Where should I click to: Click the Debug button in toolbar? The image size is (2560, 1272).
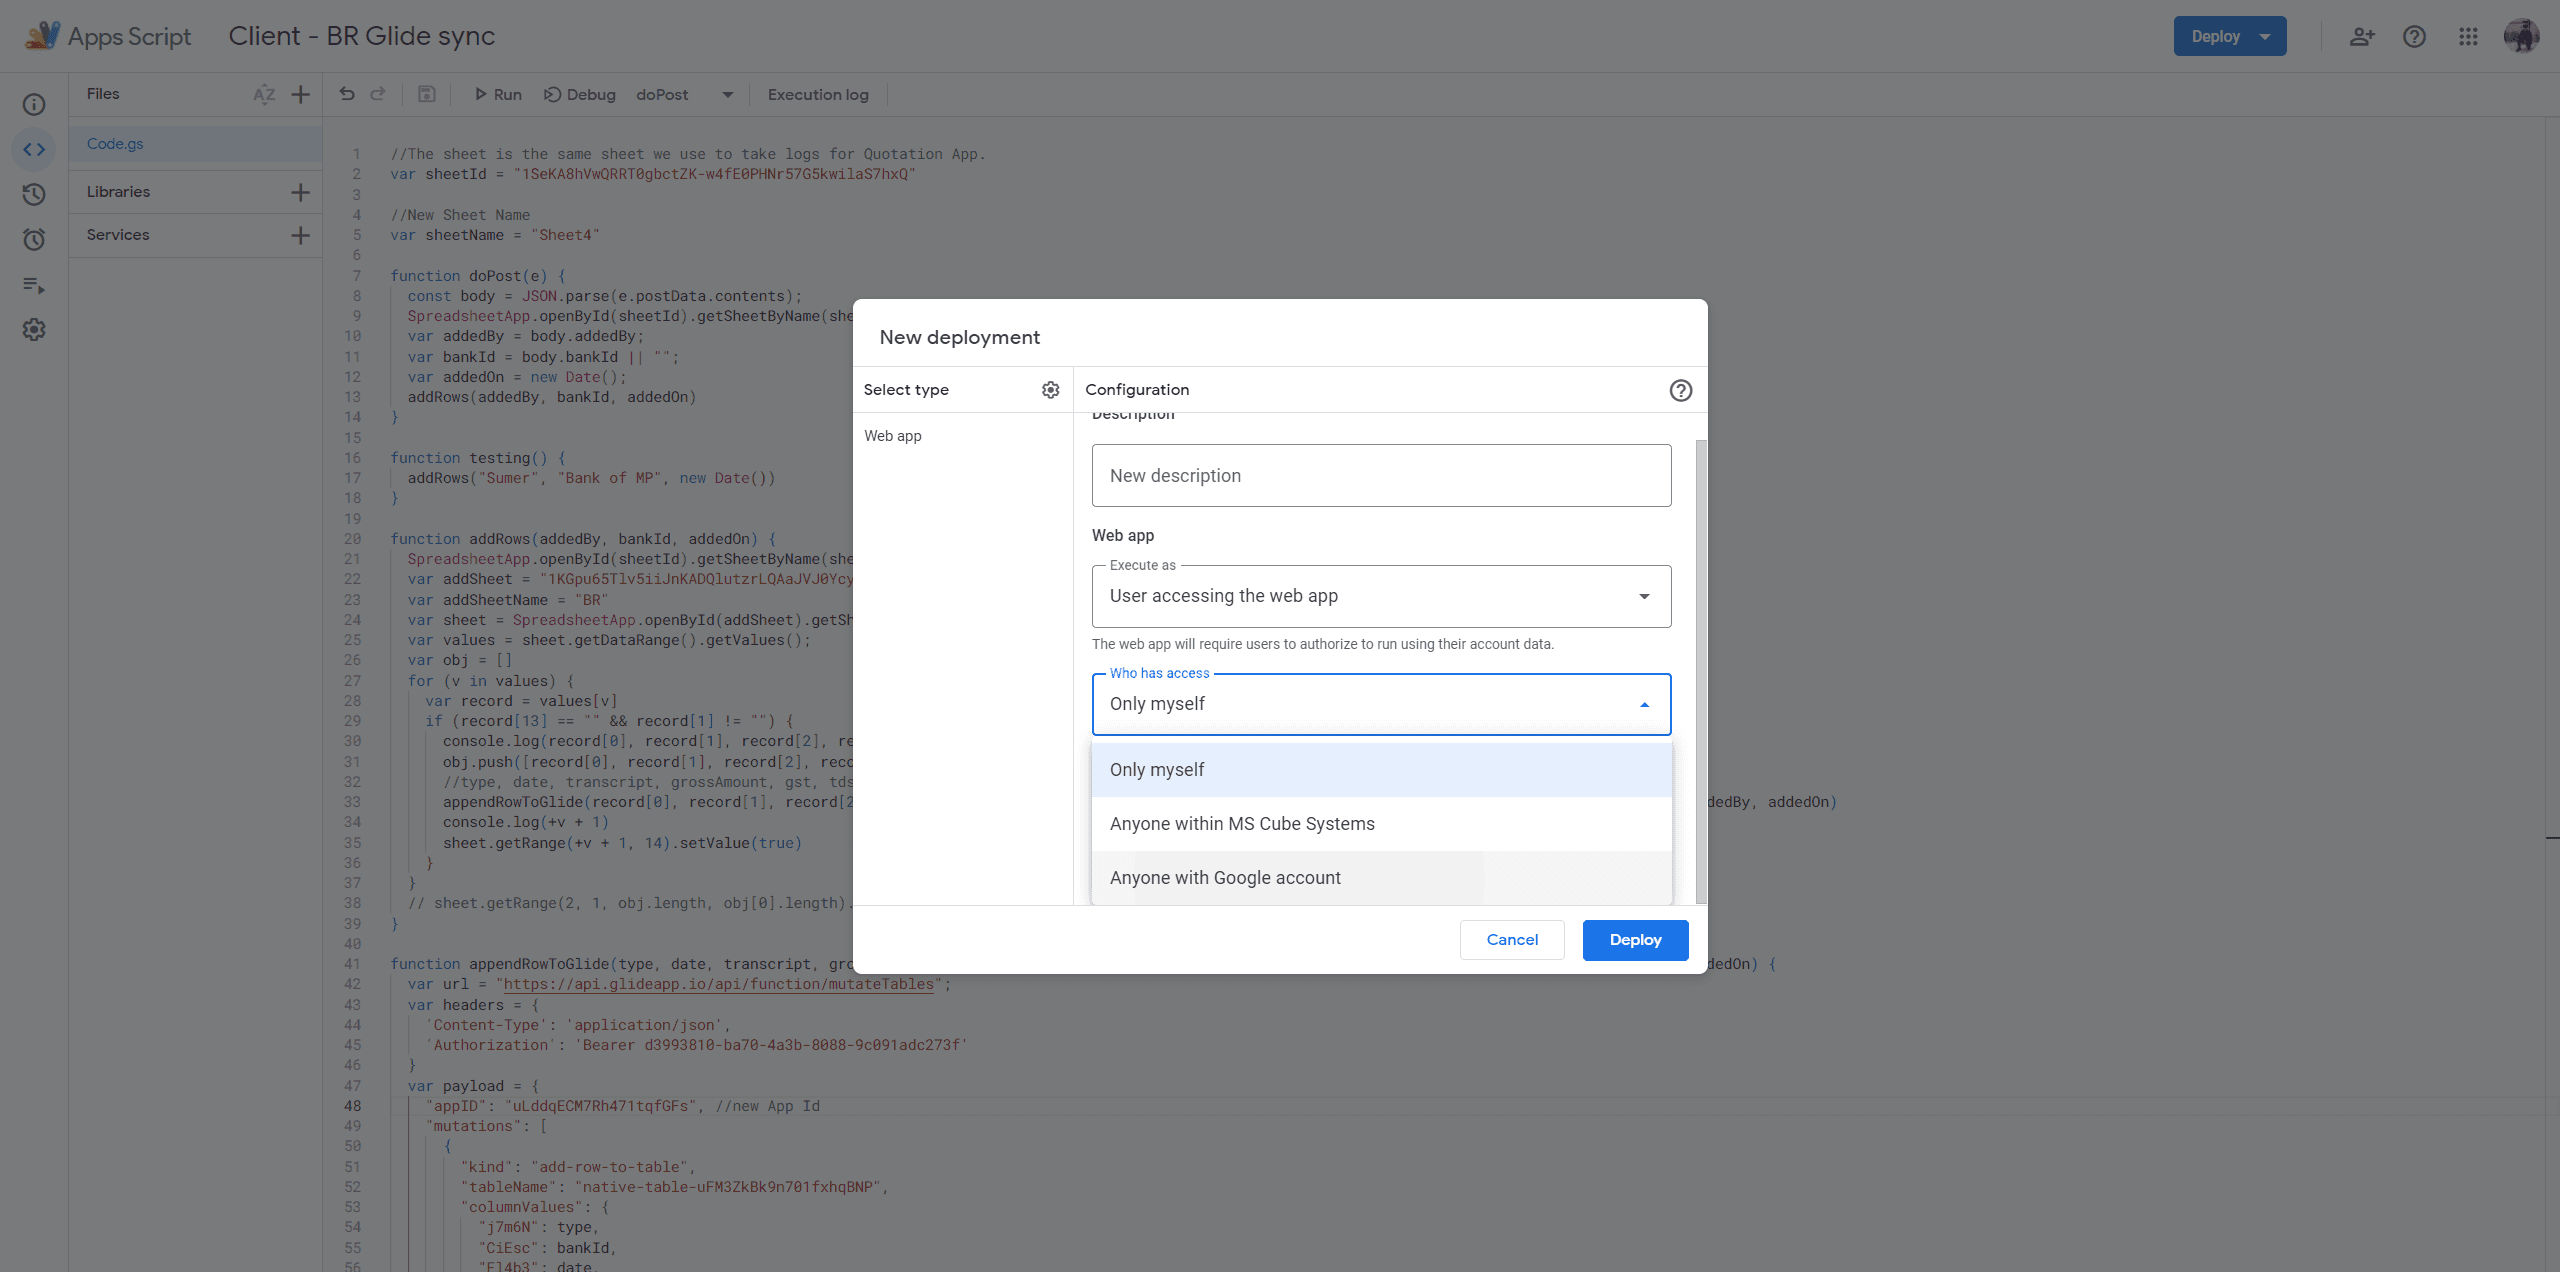(x=580, y=94)
